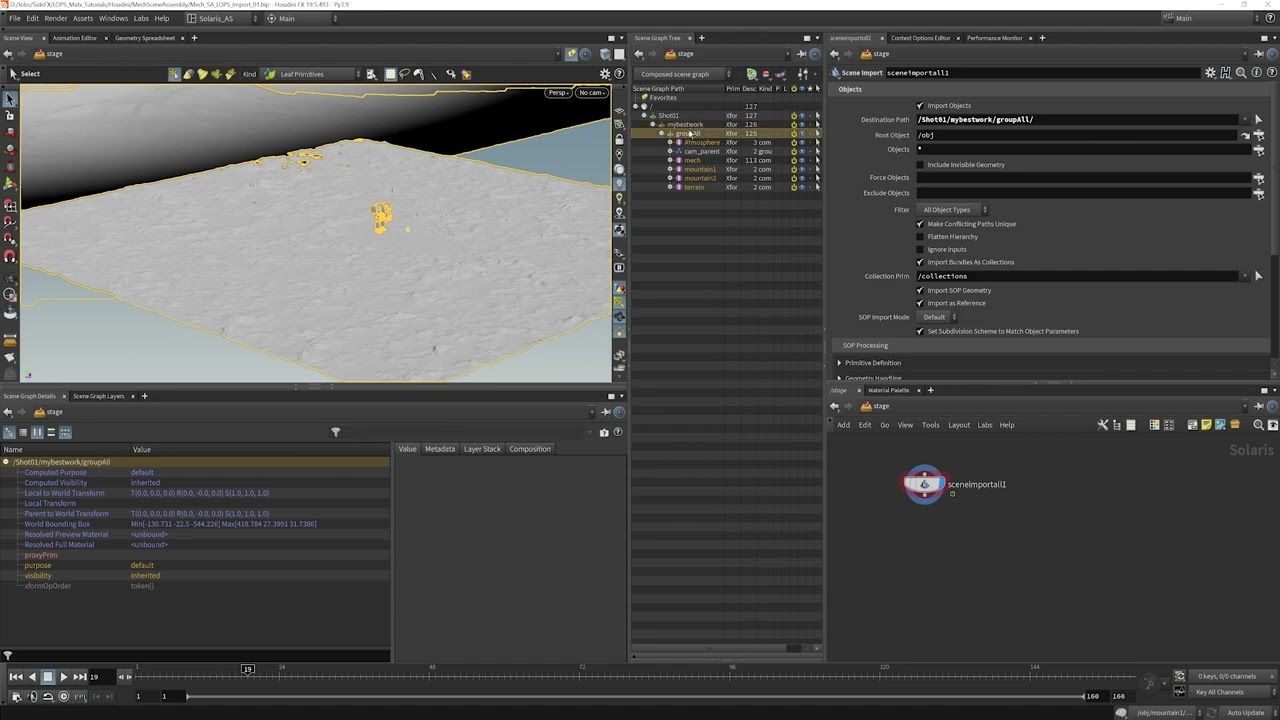This screenshot has height=720, width=1280.
Task: Click the sceneimportall1 node in the network
Action: coord(924,484)
